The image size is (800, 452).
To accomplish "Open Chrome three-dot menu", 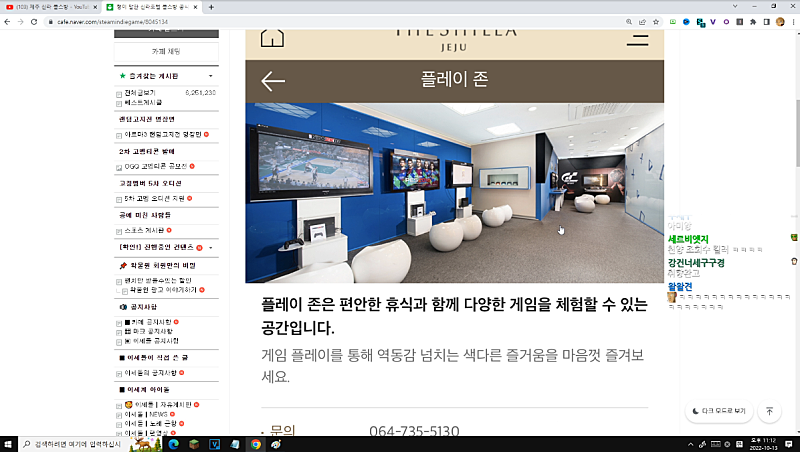I will tap(793, 22).
